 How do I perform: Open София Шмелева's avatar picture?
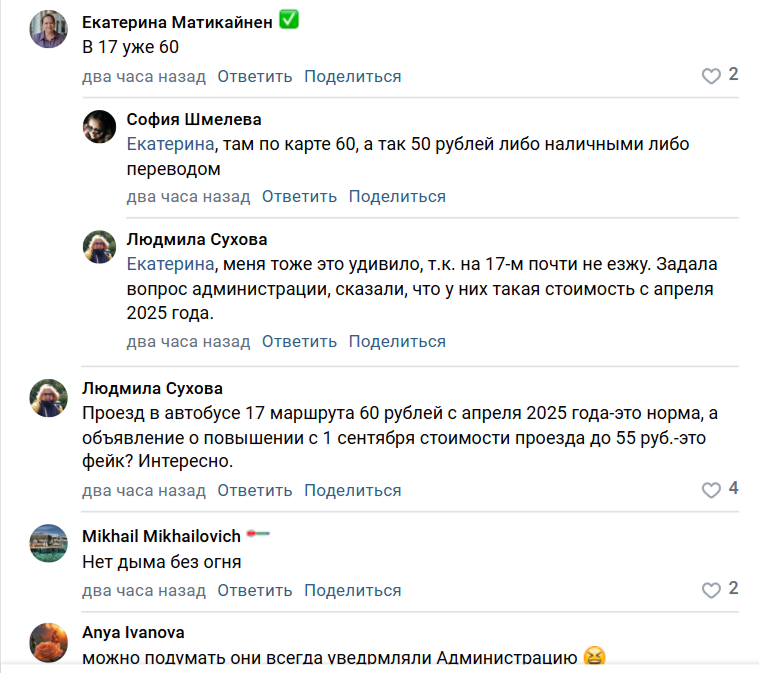click(99, 126)
